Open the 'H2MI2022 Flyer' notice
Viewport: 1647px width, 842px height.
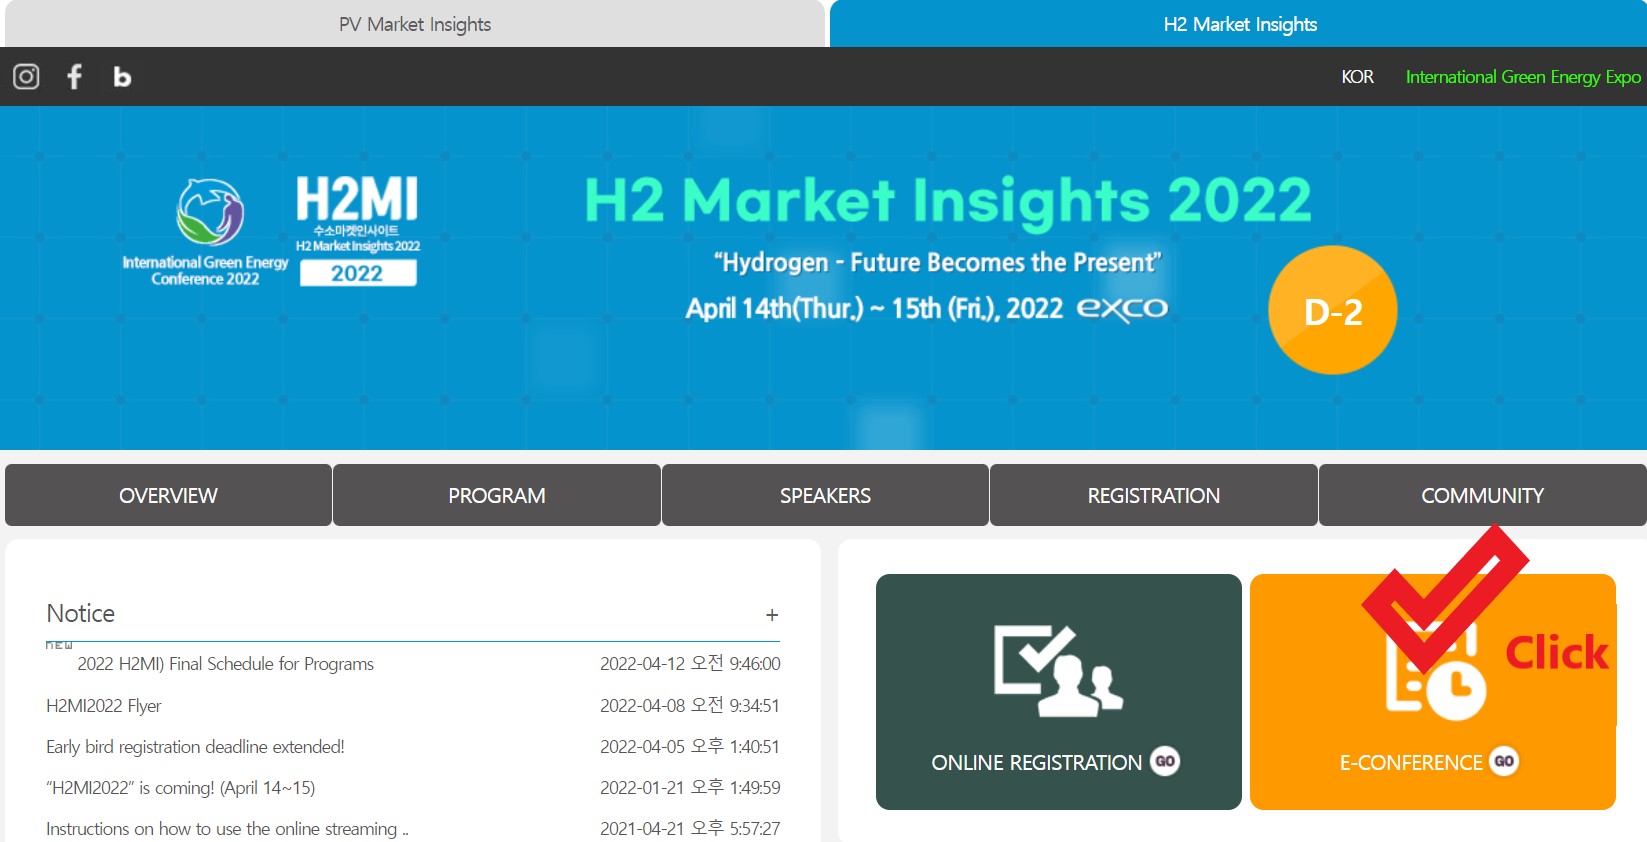[x=104, y=706]
